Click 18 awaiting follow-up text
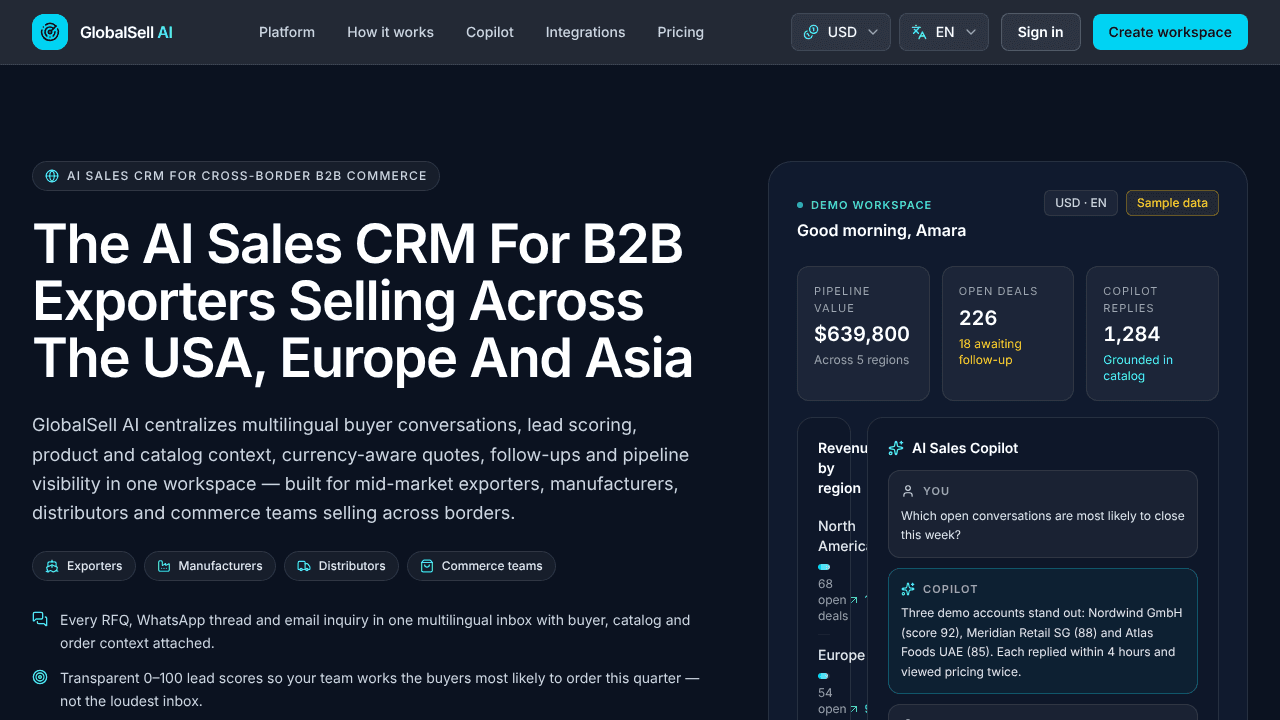 point(990,352)
